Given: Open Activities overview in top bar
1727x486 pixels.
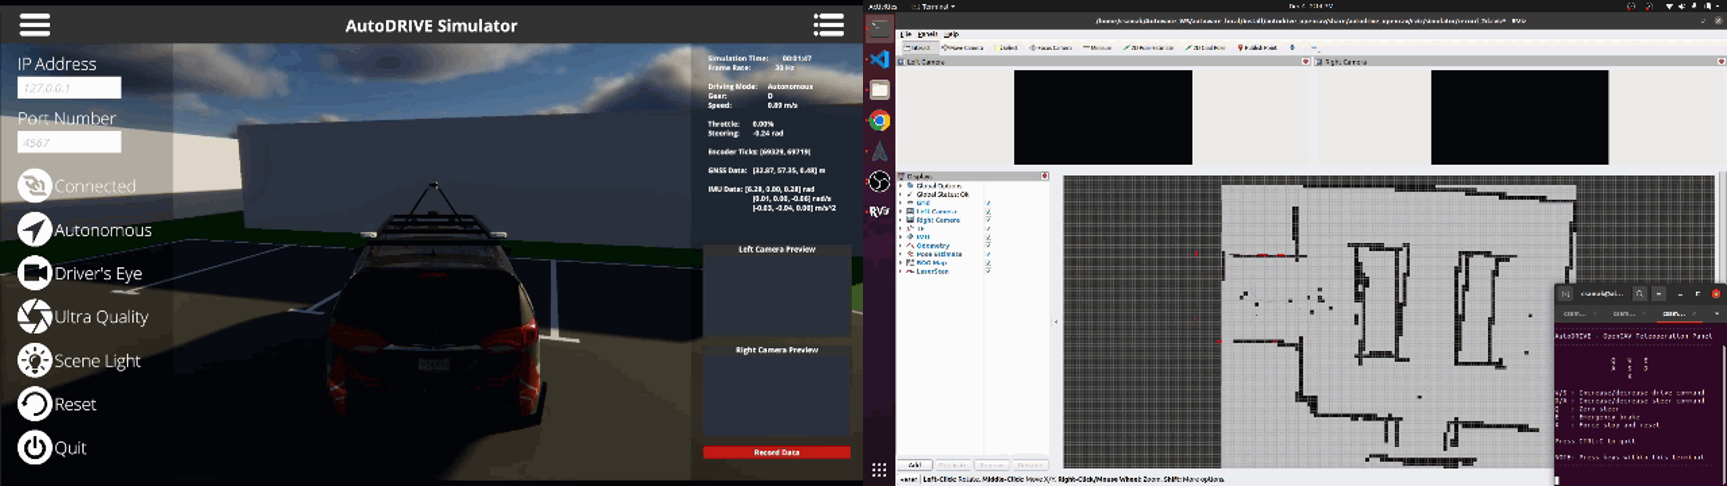Looking at the screenshot, I should tap(881, 6).
